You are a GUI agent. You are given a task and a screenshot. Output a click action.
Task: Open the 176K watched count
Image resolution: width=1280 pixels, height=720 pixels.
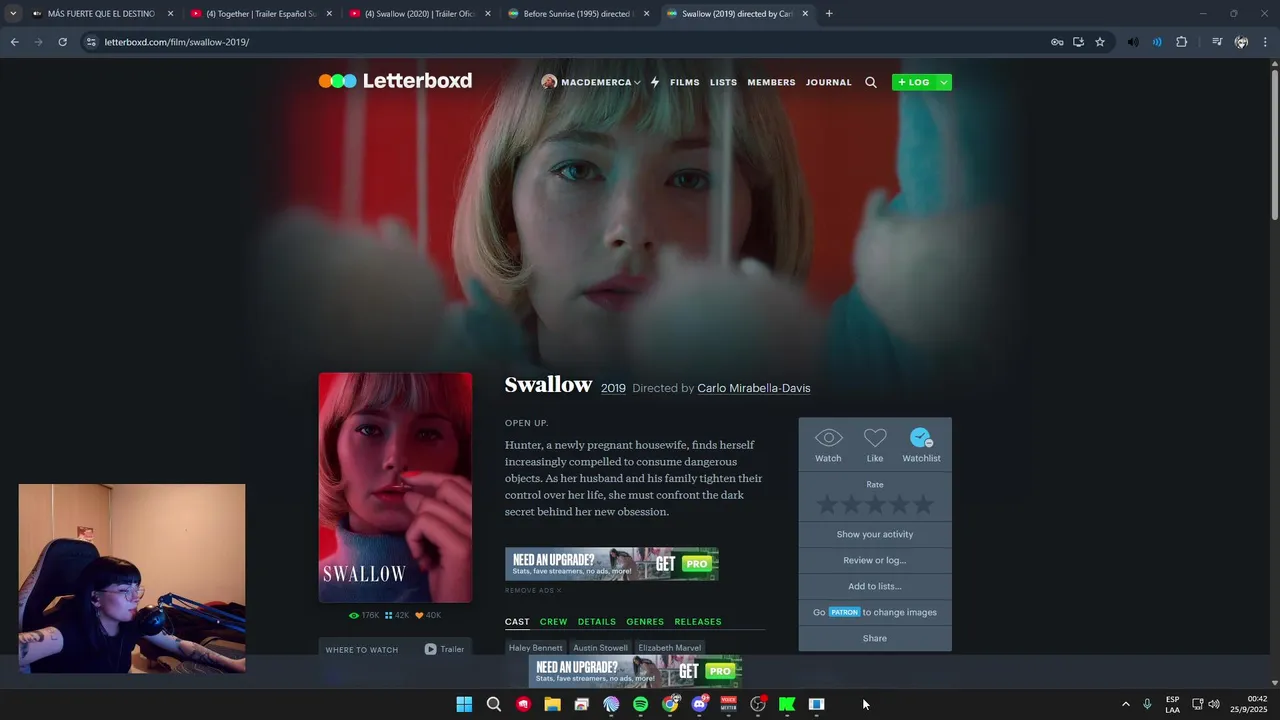click(x=364, y=615)
